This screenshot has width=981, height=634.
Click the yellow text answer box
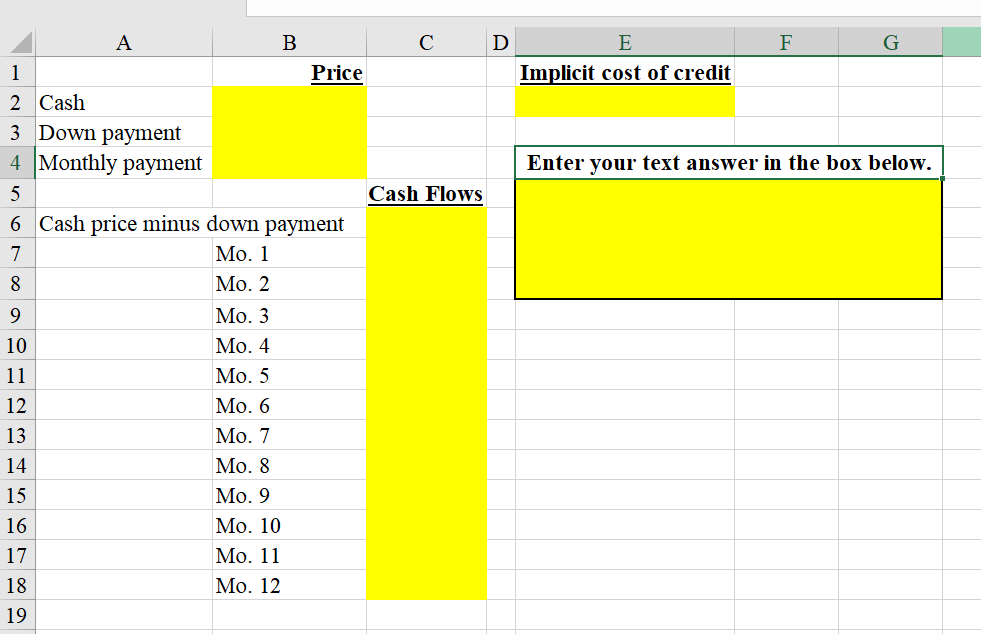(727, 240)
